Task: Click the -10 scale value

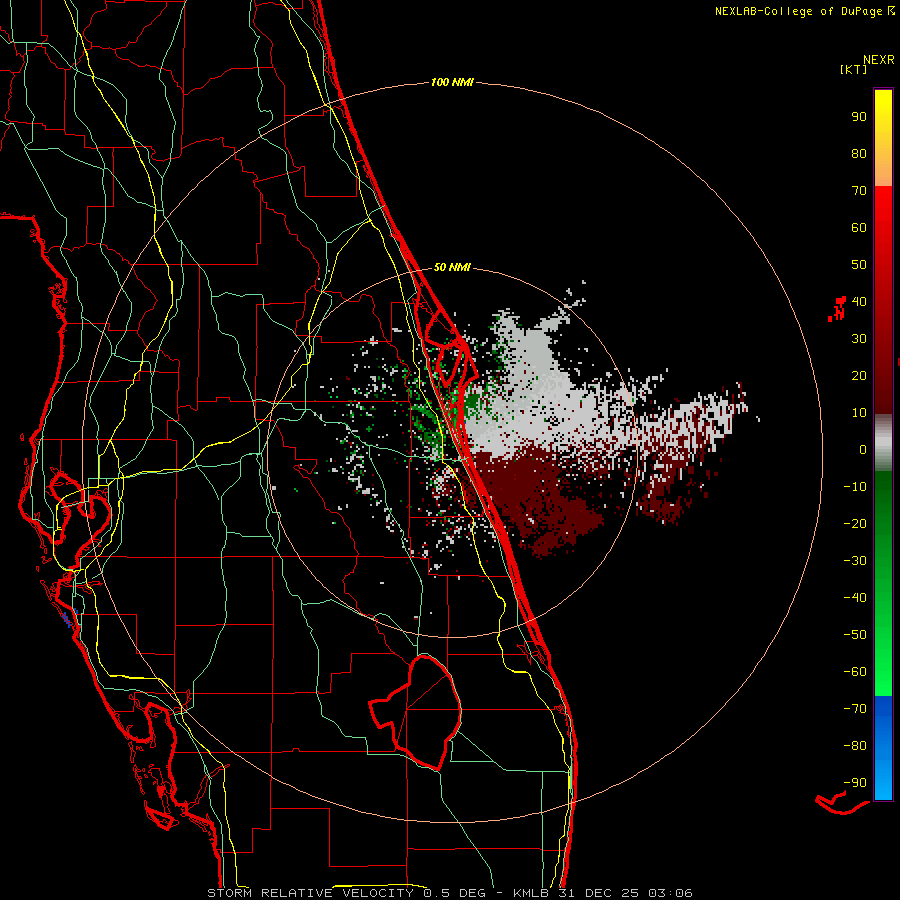Action: click(855, 487)
